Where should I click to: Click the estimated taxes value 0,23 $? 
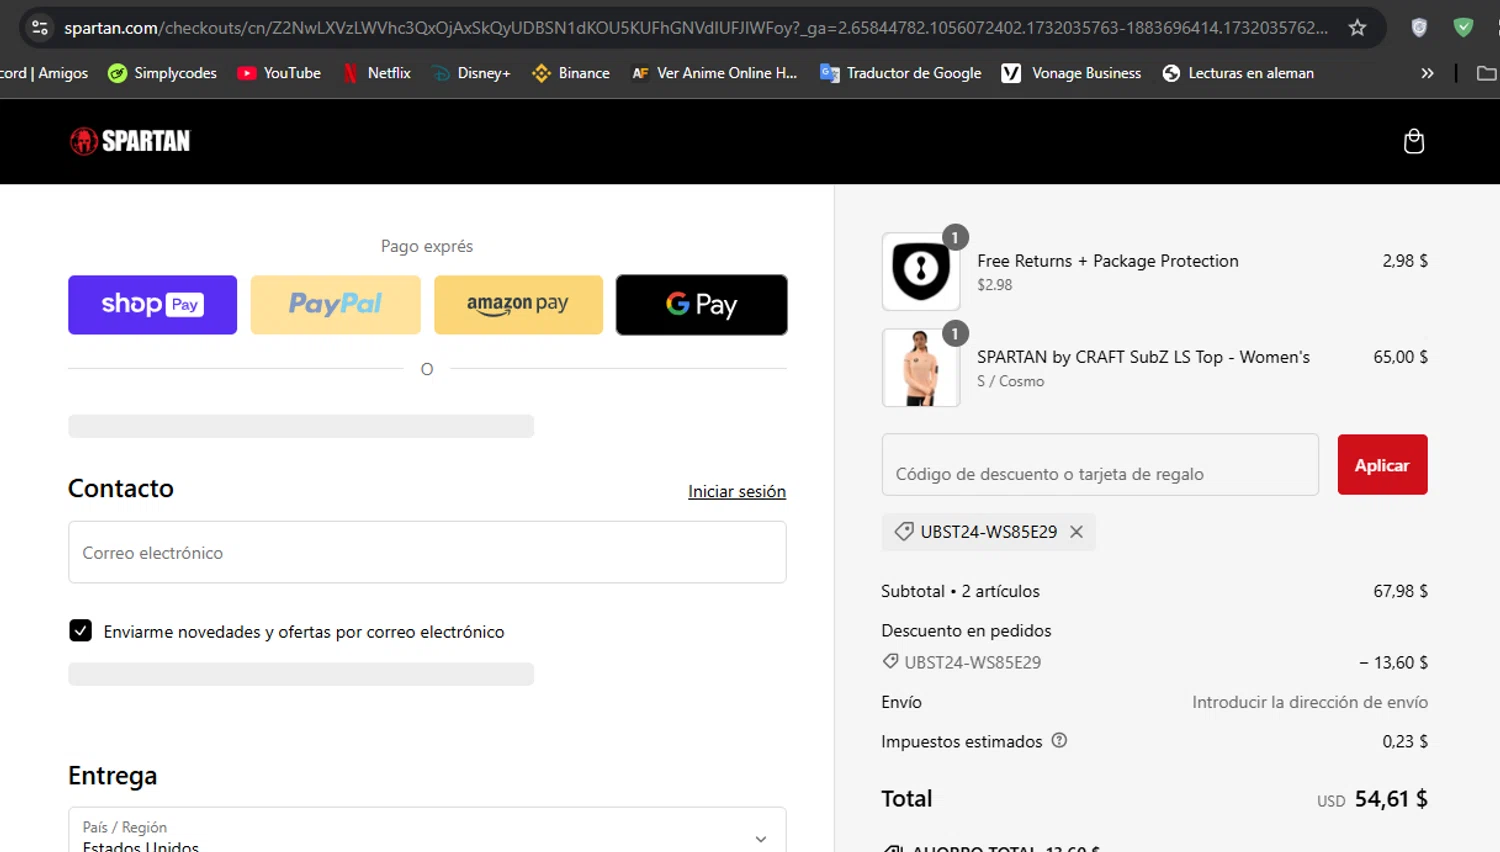pos(1405,741)
